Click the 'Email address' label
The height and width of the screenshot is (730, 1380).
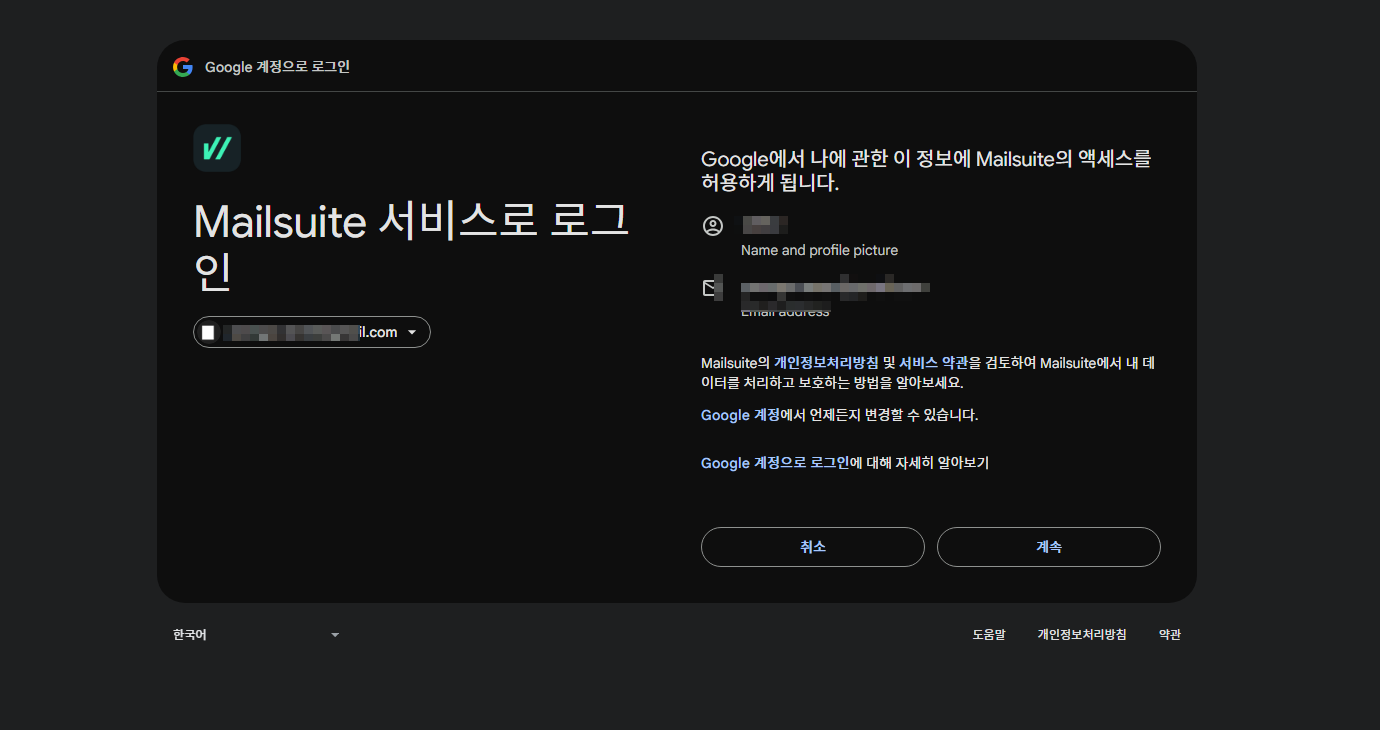(785, 312)
